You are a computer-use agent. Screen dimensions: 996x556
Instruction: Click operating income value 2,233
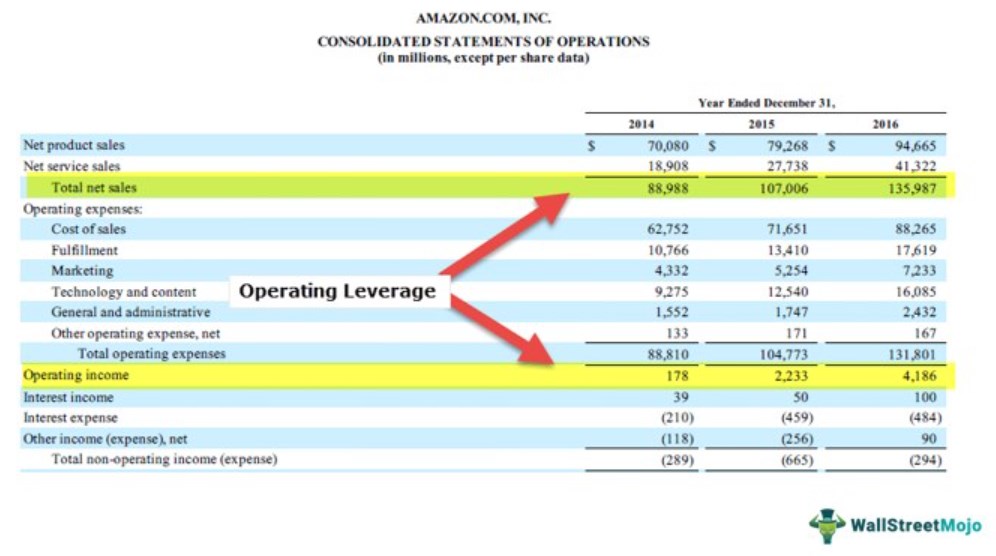791,376
